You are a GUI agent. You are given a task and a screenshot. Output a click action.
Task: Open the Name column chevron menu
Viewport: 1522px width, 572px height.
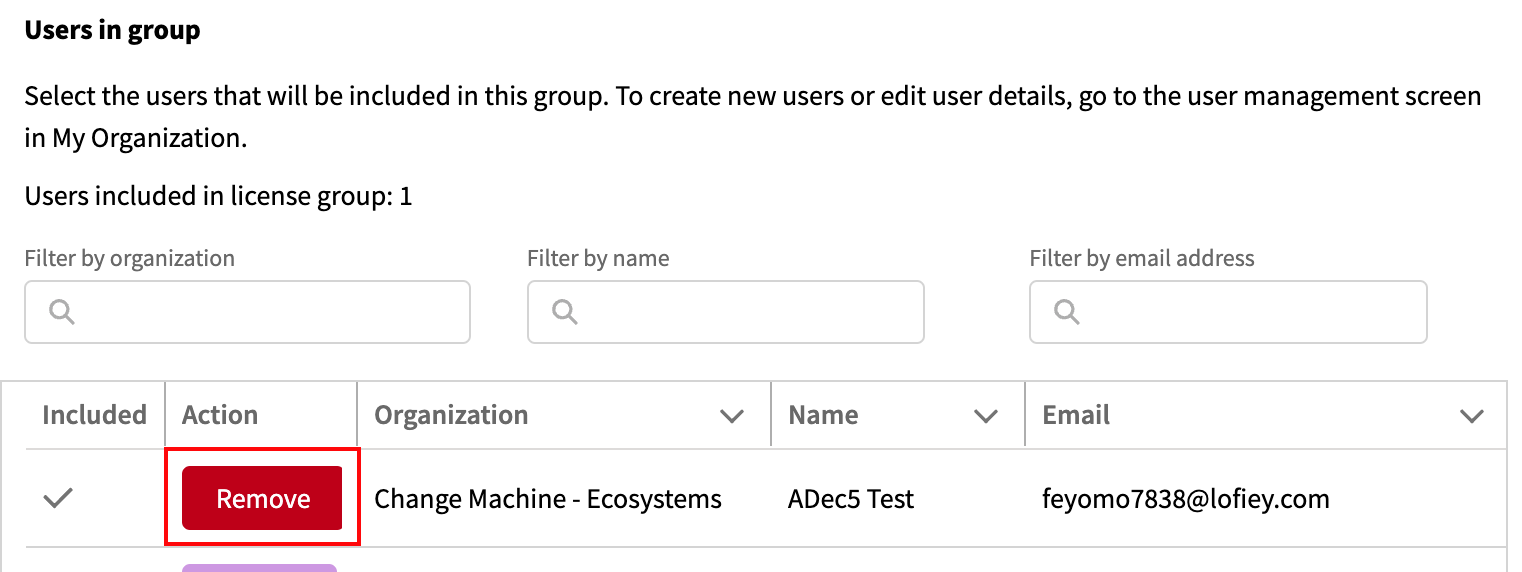986,416
